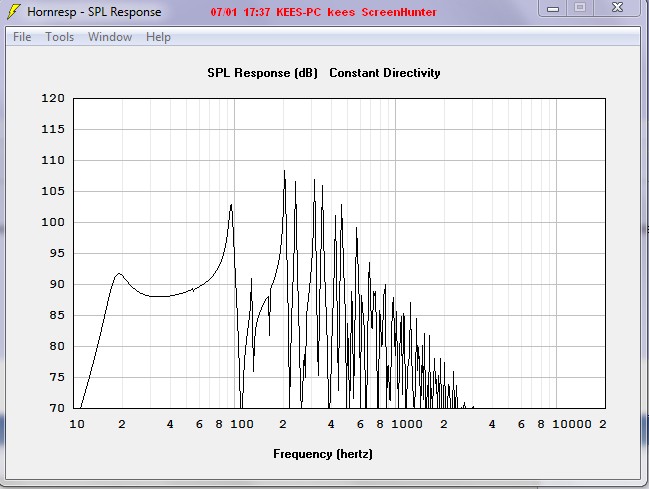Screen dimensions: 649x489
Task: Open the Help menu
Action: click(158, 37)
